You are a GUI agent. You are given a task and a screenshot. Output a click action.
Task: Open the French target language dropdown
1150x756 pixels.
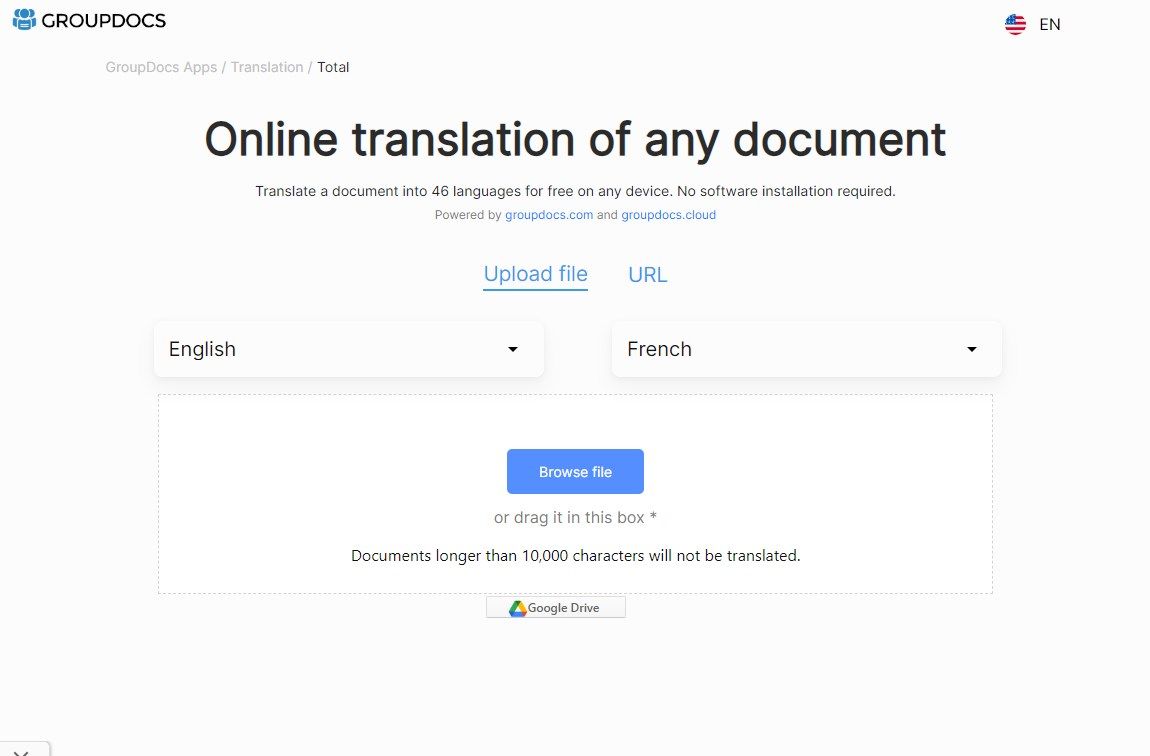[807, 349]
